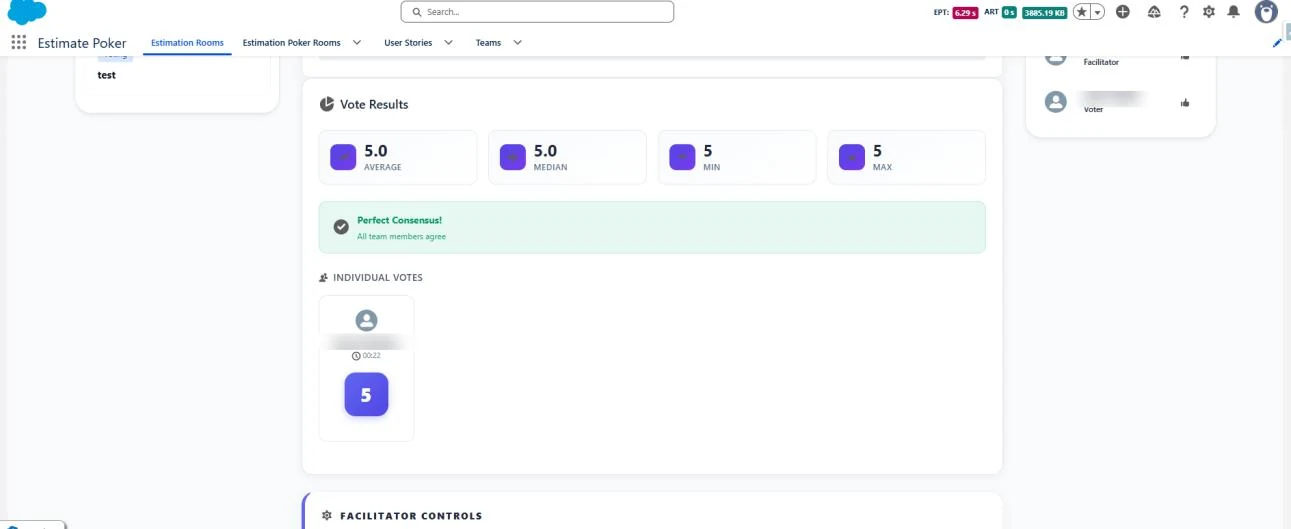Image resolution: width=1291 pixels, height=529 pixels.
Task: Expand the Teams tab dropdown
Action: click(x=517, y=43)
